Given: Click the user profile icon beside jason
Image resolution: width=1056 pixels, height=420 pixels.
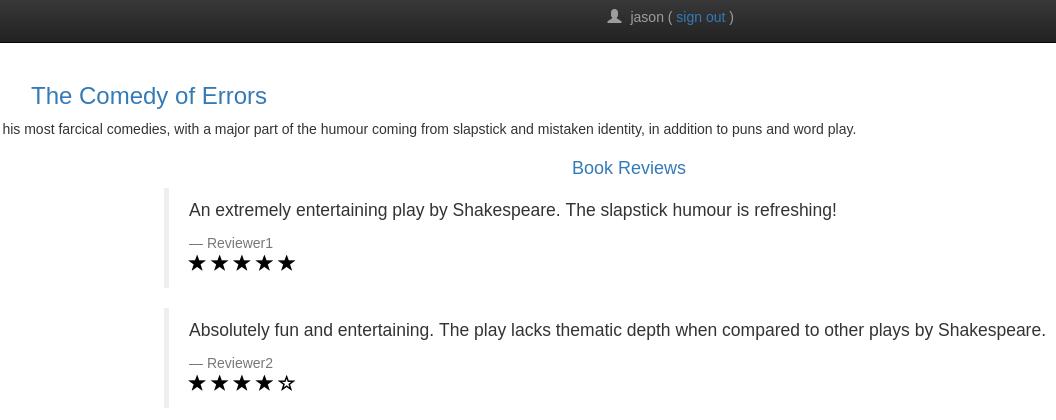Looking at the screenshot, I should click(x=614, y=16).
